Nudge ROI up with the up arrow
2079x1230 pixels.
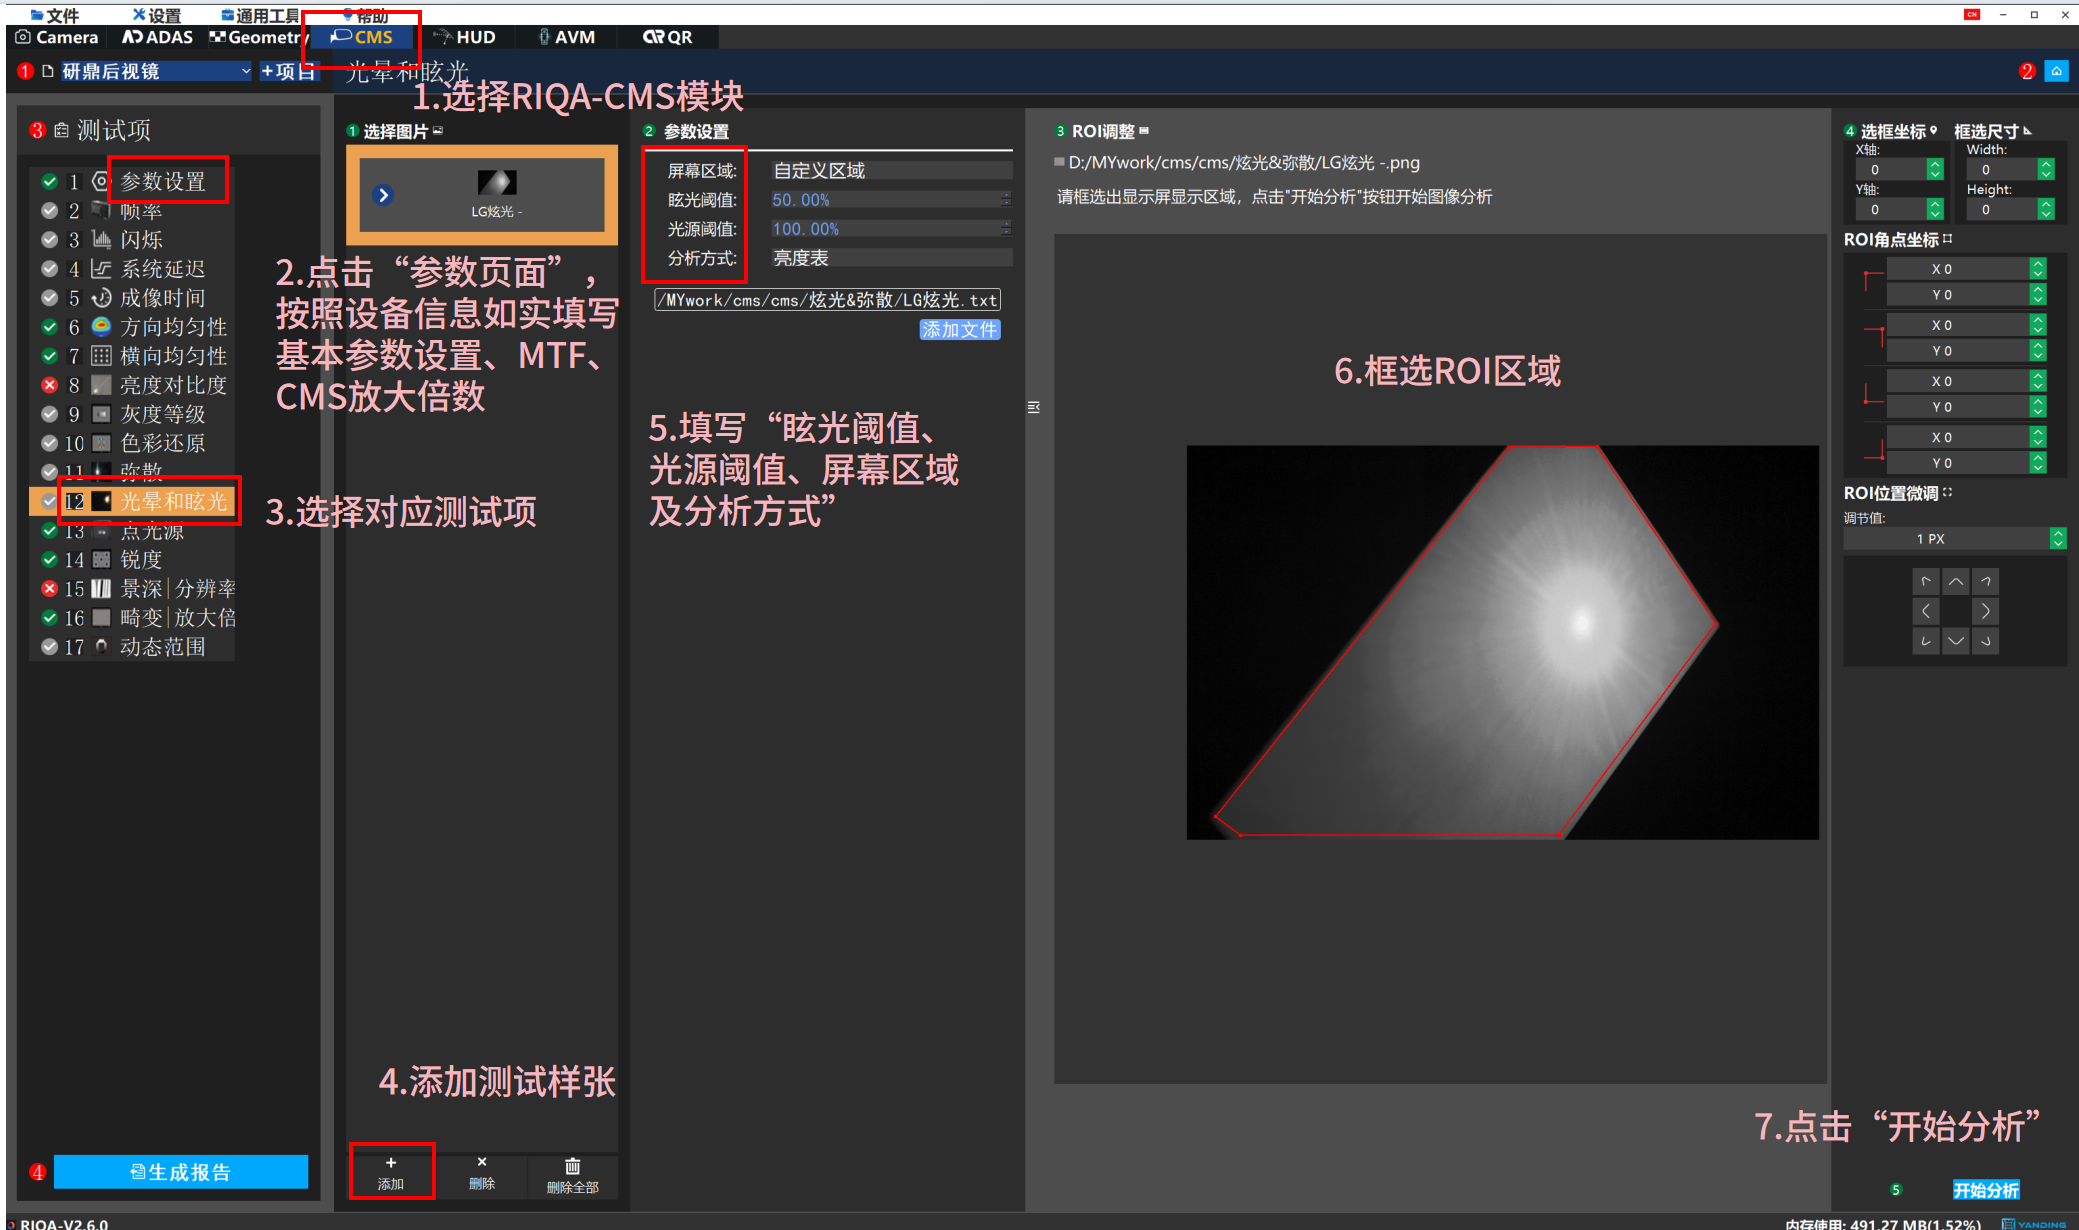1955,581
